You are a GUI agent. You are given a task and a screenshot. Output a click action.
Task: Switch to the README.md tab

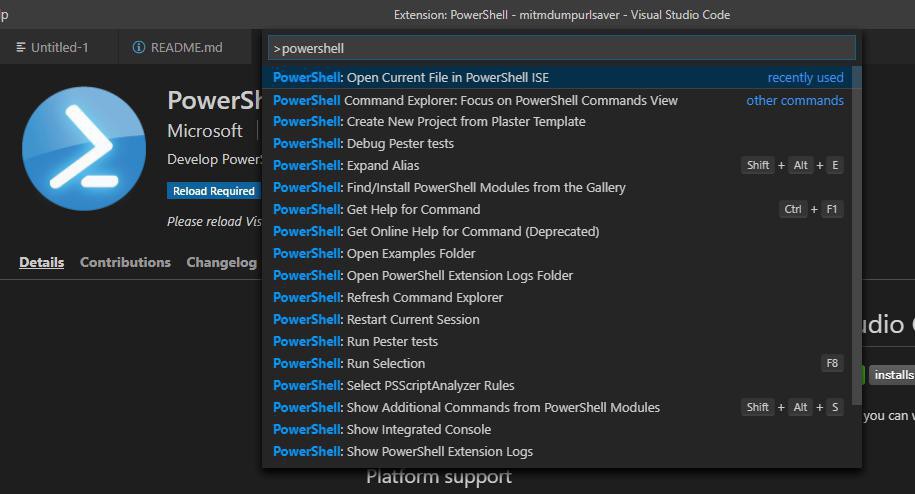pyautogui.click(x=184, y=47)
